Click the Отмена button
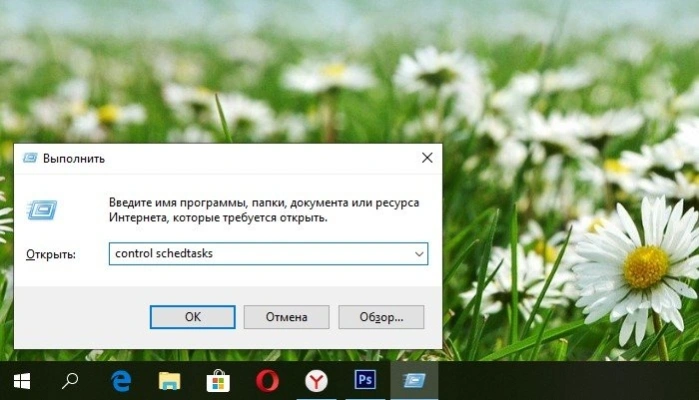This screenshot has height=400, width=699. coord(287,317)
